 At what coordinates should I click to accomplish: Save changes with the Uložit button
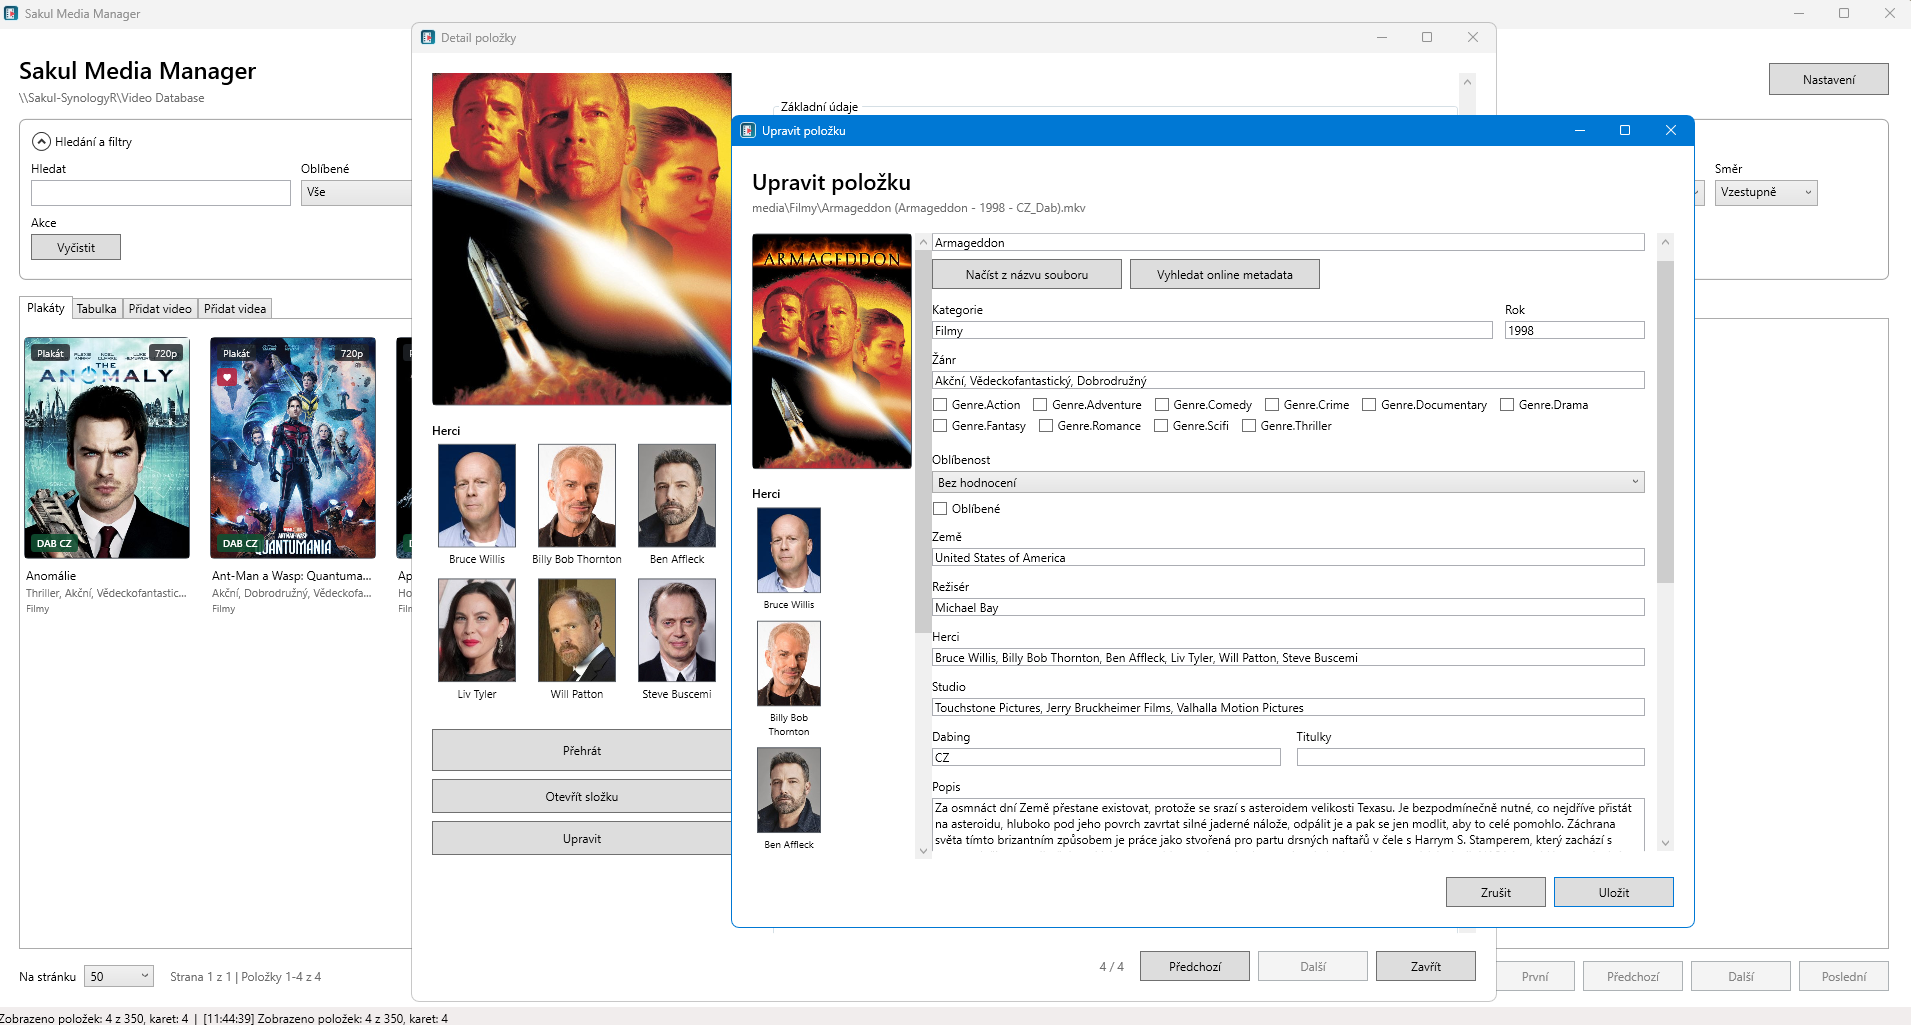coord(1614,893)
